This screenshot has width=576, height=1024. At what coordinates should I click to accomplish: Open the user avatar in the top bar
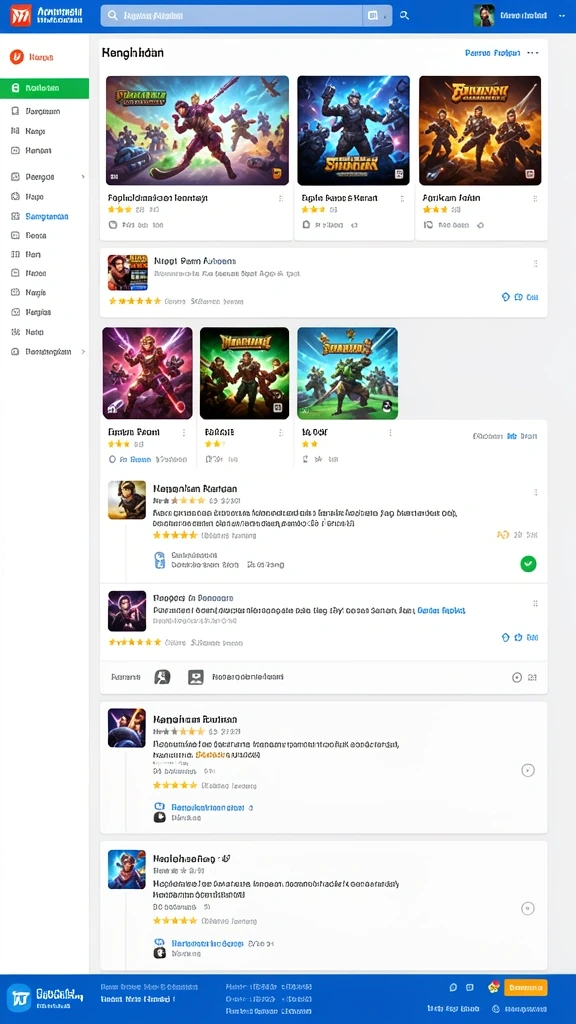point(483,15)
